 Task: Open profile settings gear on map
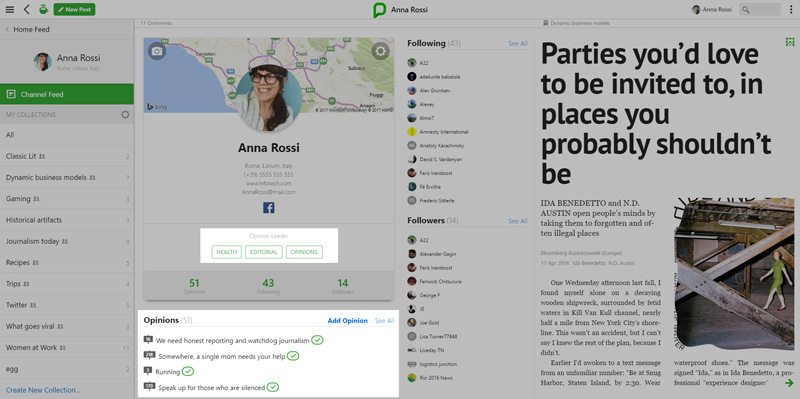pos(380,51)
